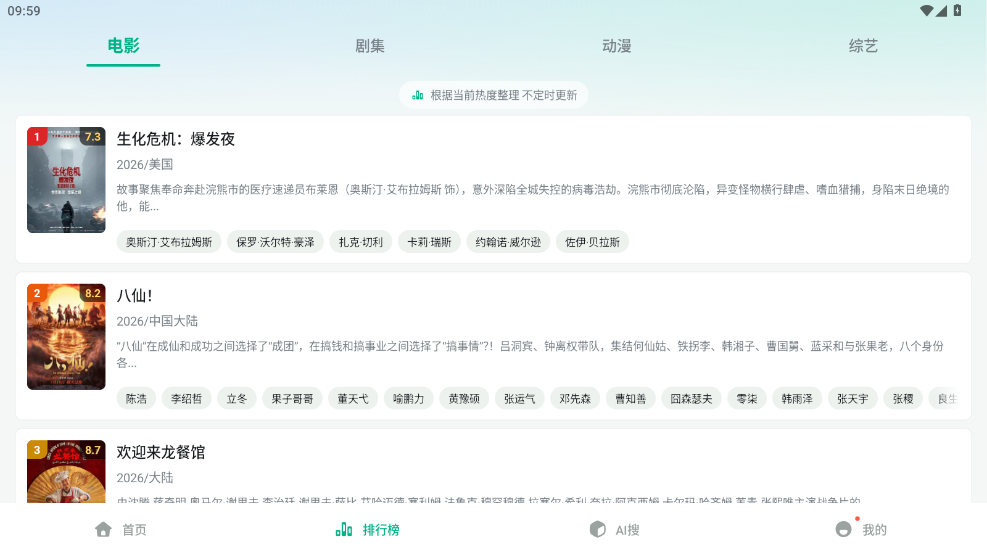Select actor tag 立冬
Image resolution: width=987 pixels, height=555 pixels.
coord(237,399)
